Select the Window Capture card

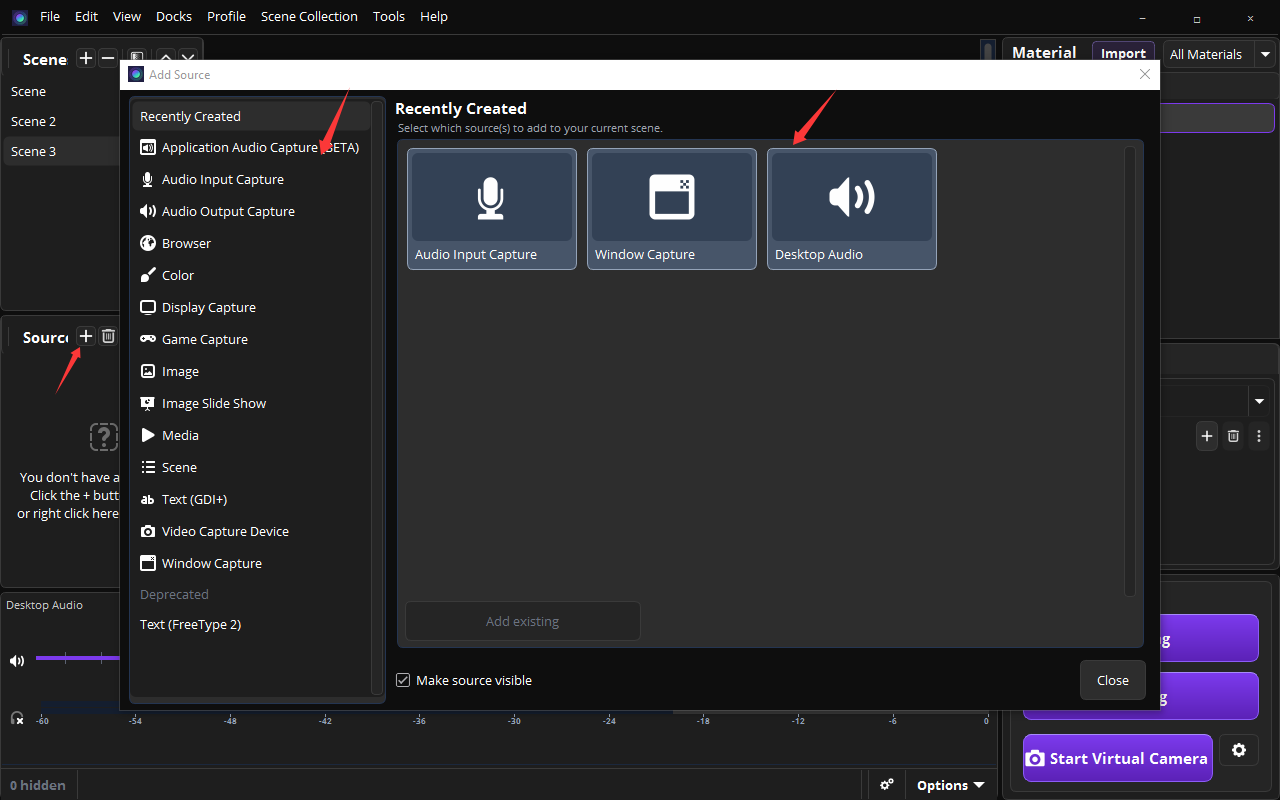672,209
